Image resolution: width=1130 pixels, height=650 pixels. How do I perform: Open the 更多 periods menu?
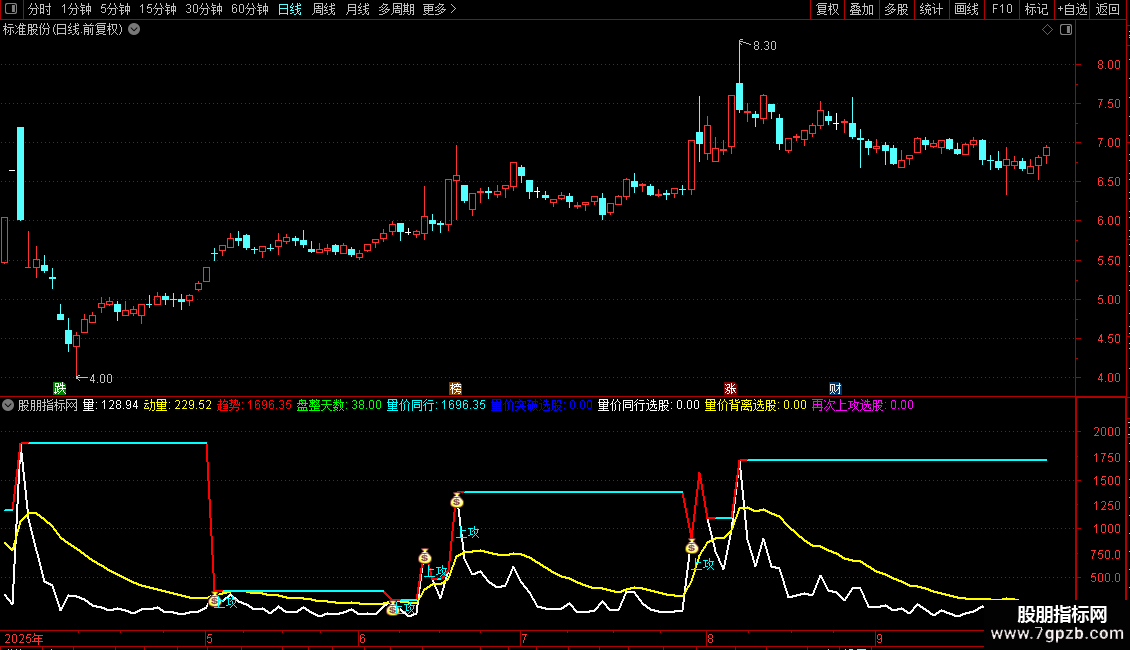[439, 9]
